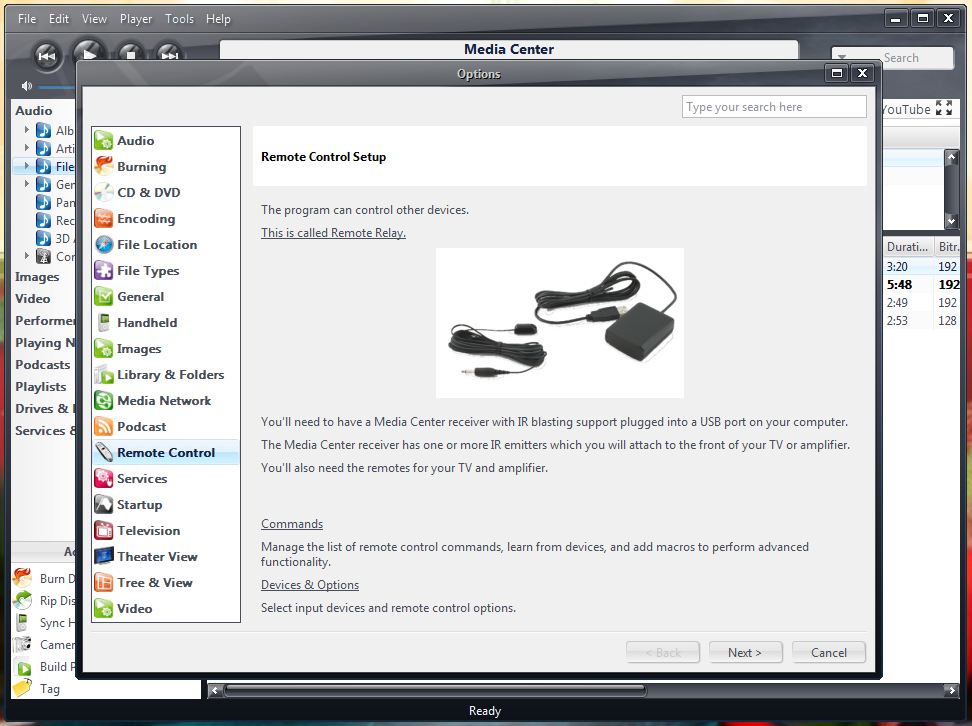
Task: Open the Player menu
Action: pos(136,19)
